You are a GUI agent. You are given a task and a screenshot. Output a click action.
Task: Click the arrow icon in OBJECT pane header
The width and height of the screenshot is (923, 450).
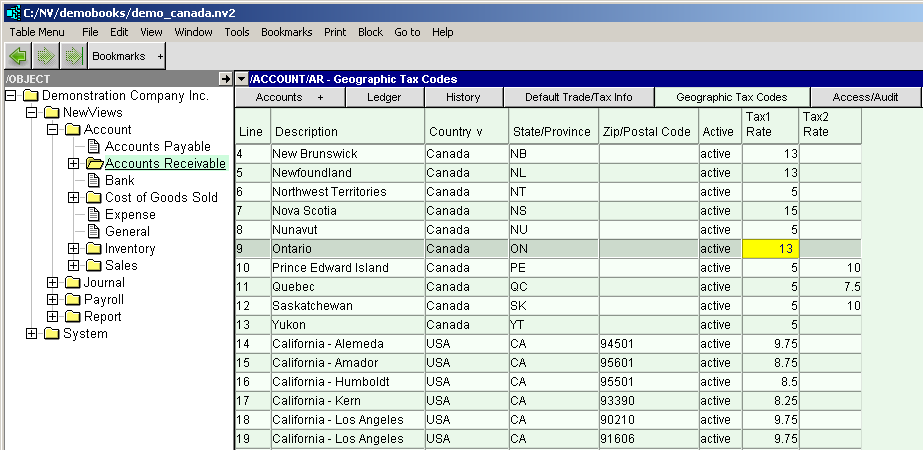pos(225,78)
